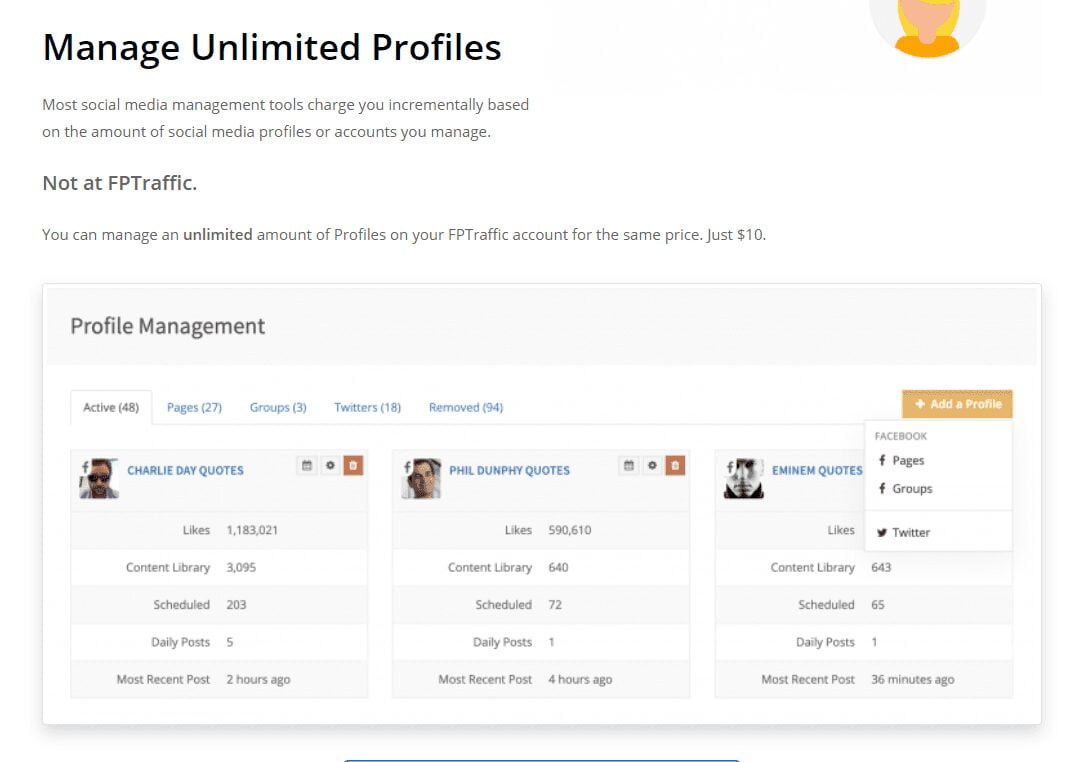Open the Eminem Quotes profile link

[x=817, y=470]
